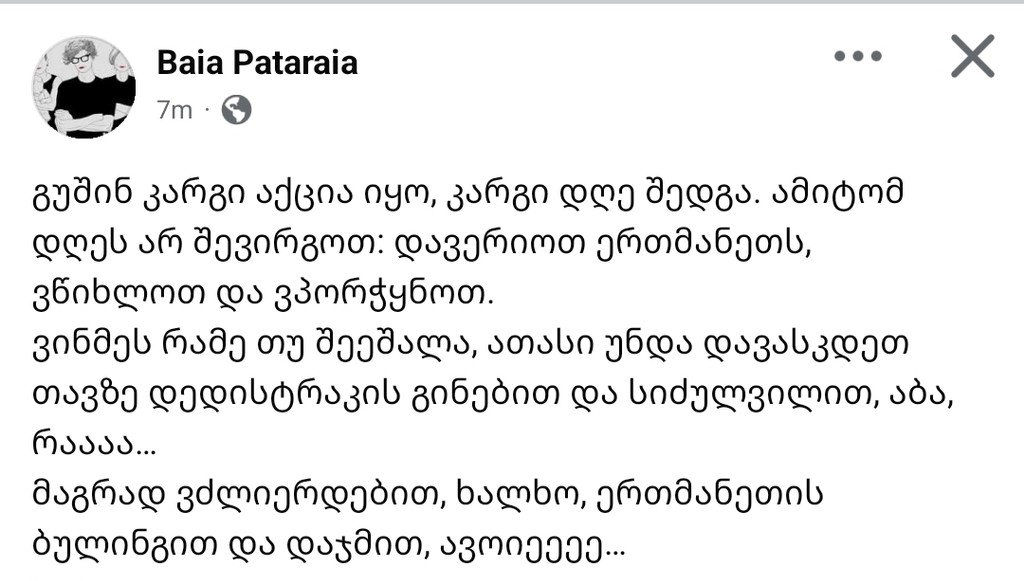Click the globe public-privacy icon

click(x=236, y=110)
